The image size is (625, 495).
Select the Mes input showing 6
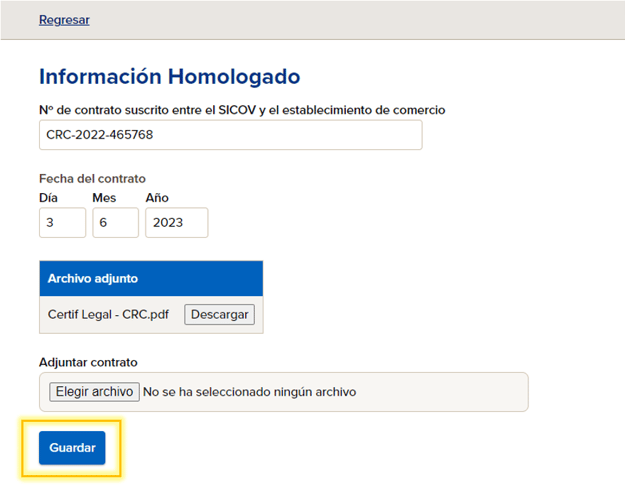pyautogui.click(x=116, y=222)
